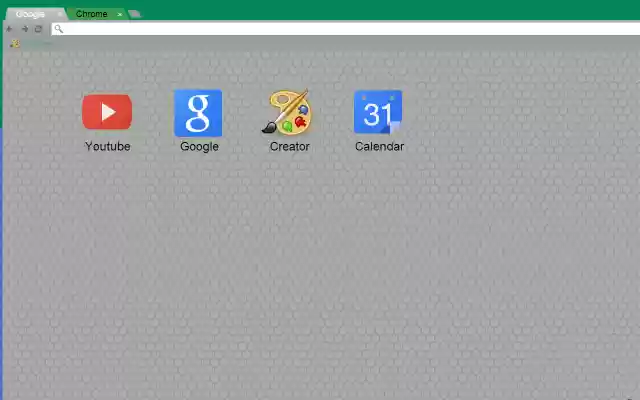Open the Calendar 31 app icon
The width and height of the screenshot is (640, 400).
[378, 112]
